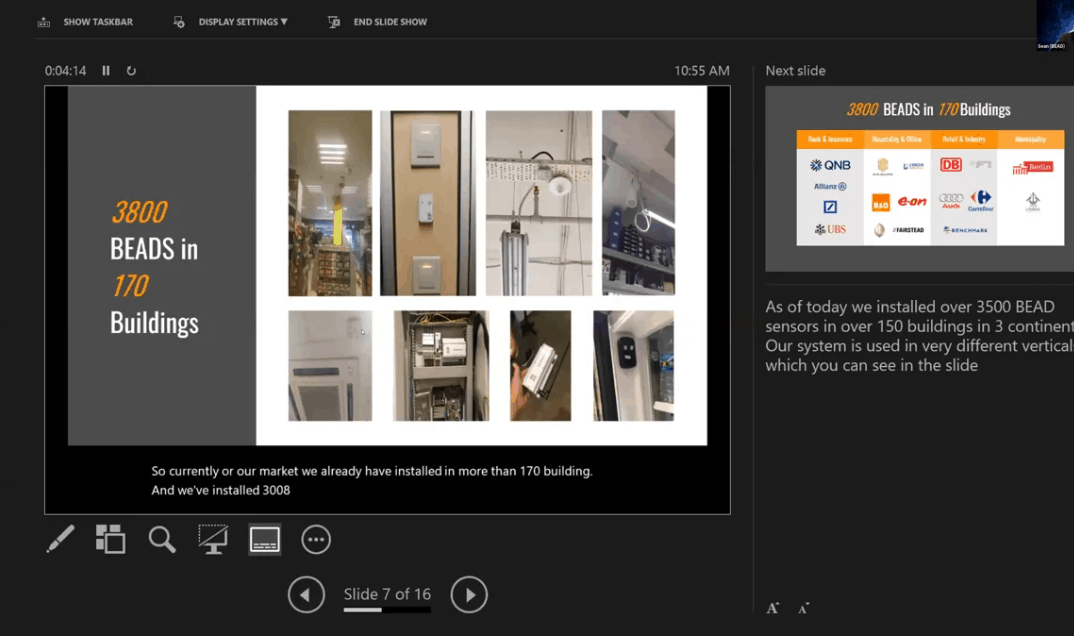Viewport: 1074px width, 636px height.
Task: Open the pen and laser pointer tools
Action: tap(60, 539)
